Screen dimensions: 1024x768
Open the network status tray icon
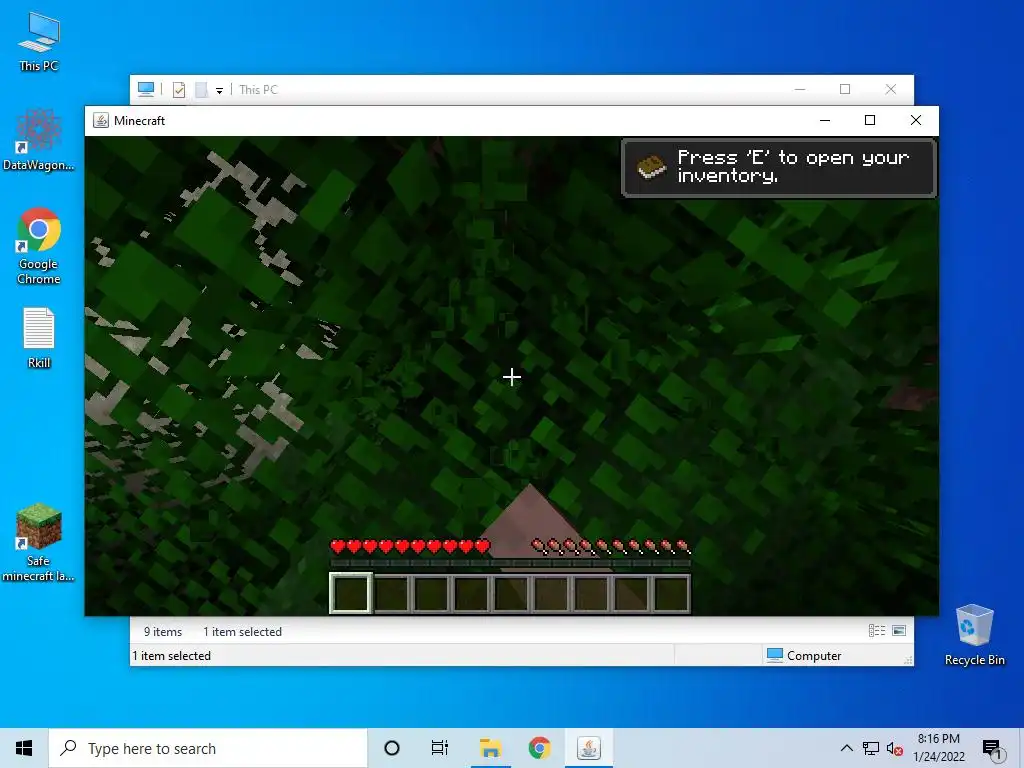click(871, 748)
